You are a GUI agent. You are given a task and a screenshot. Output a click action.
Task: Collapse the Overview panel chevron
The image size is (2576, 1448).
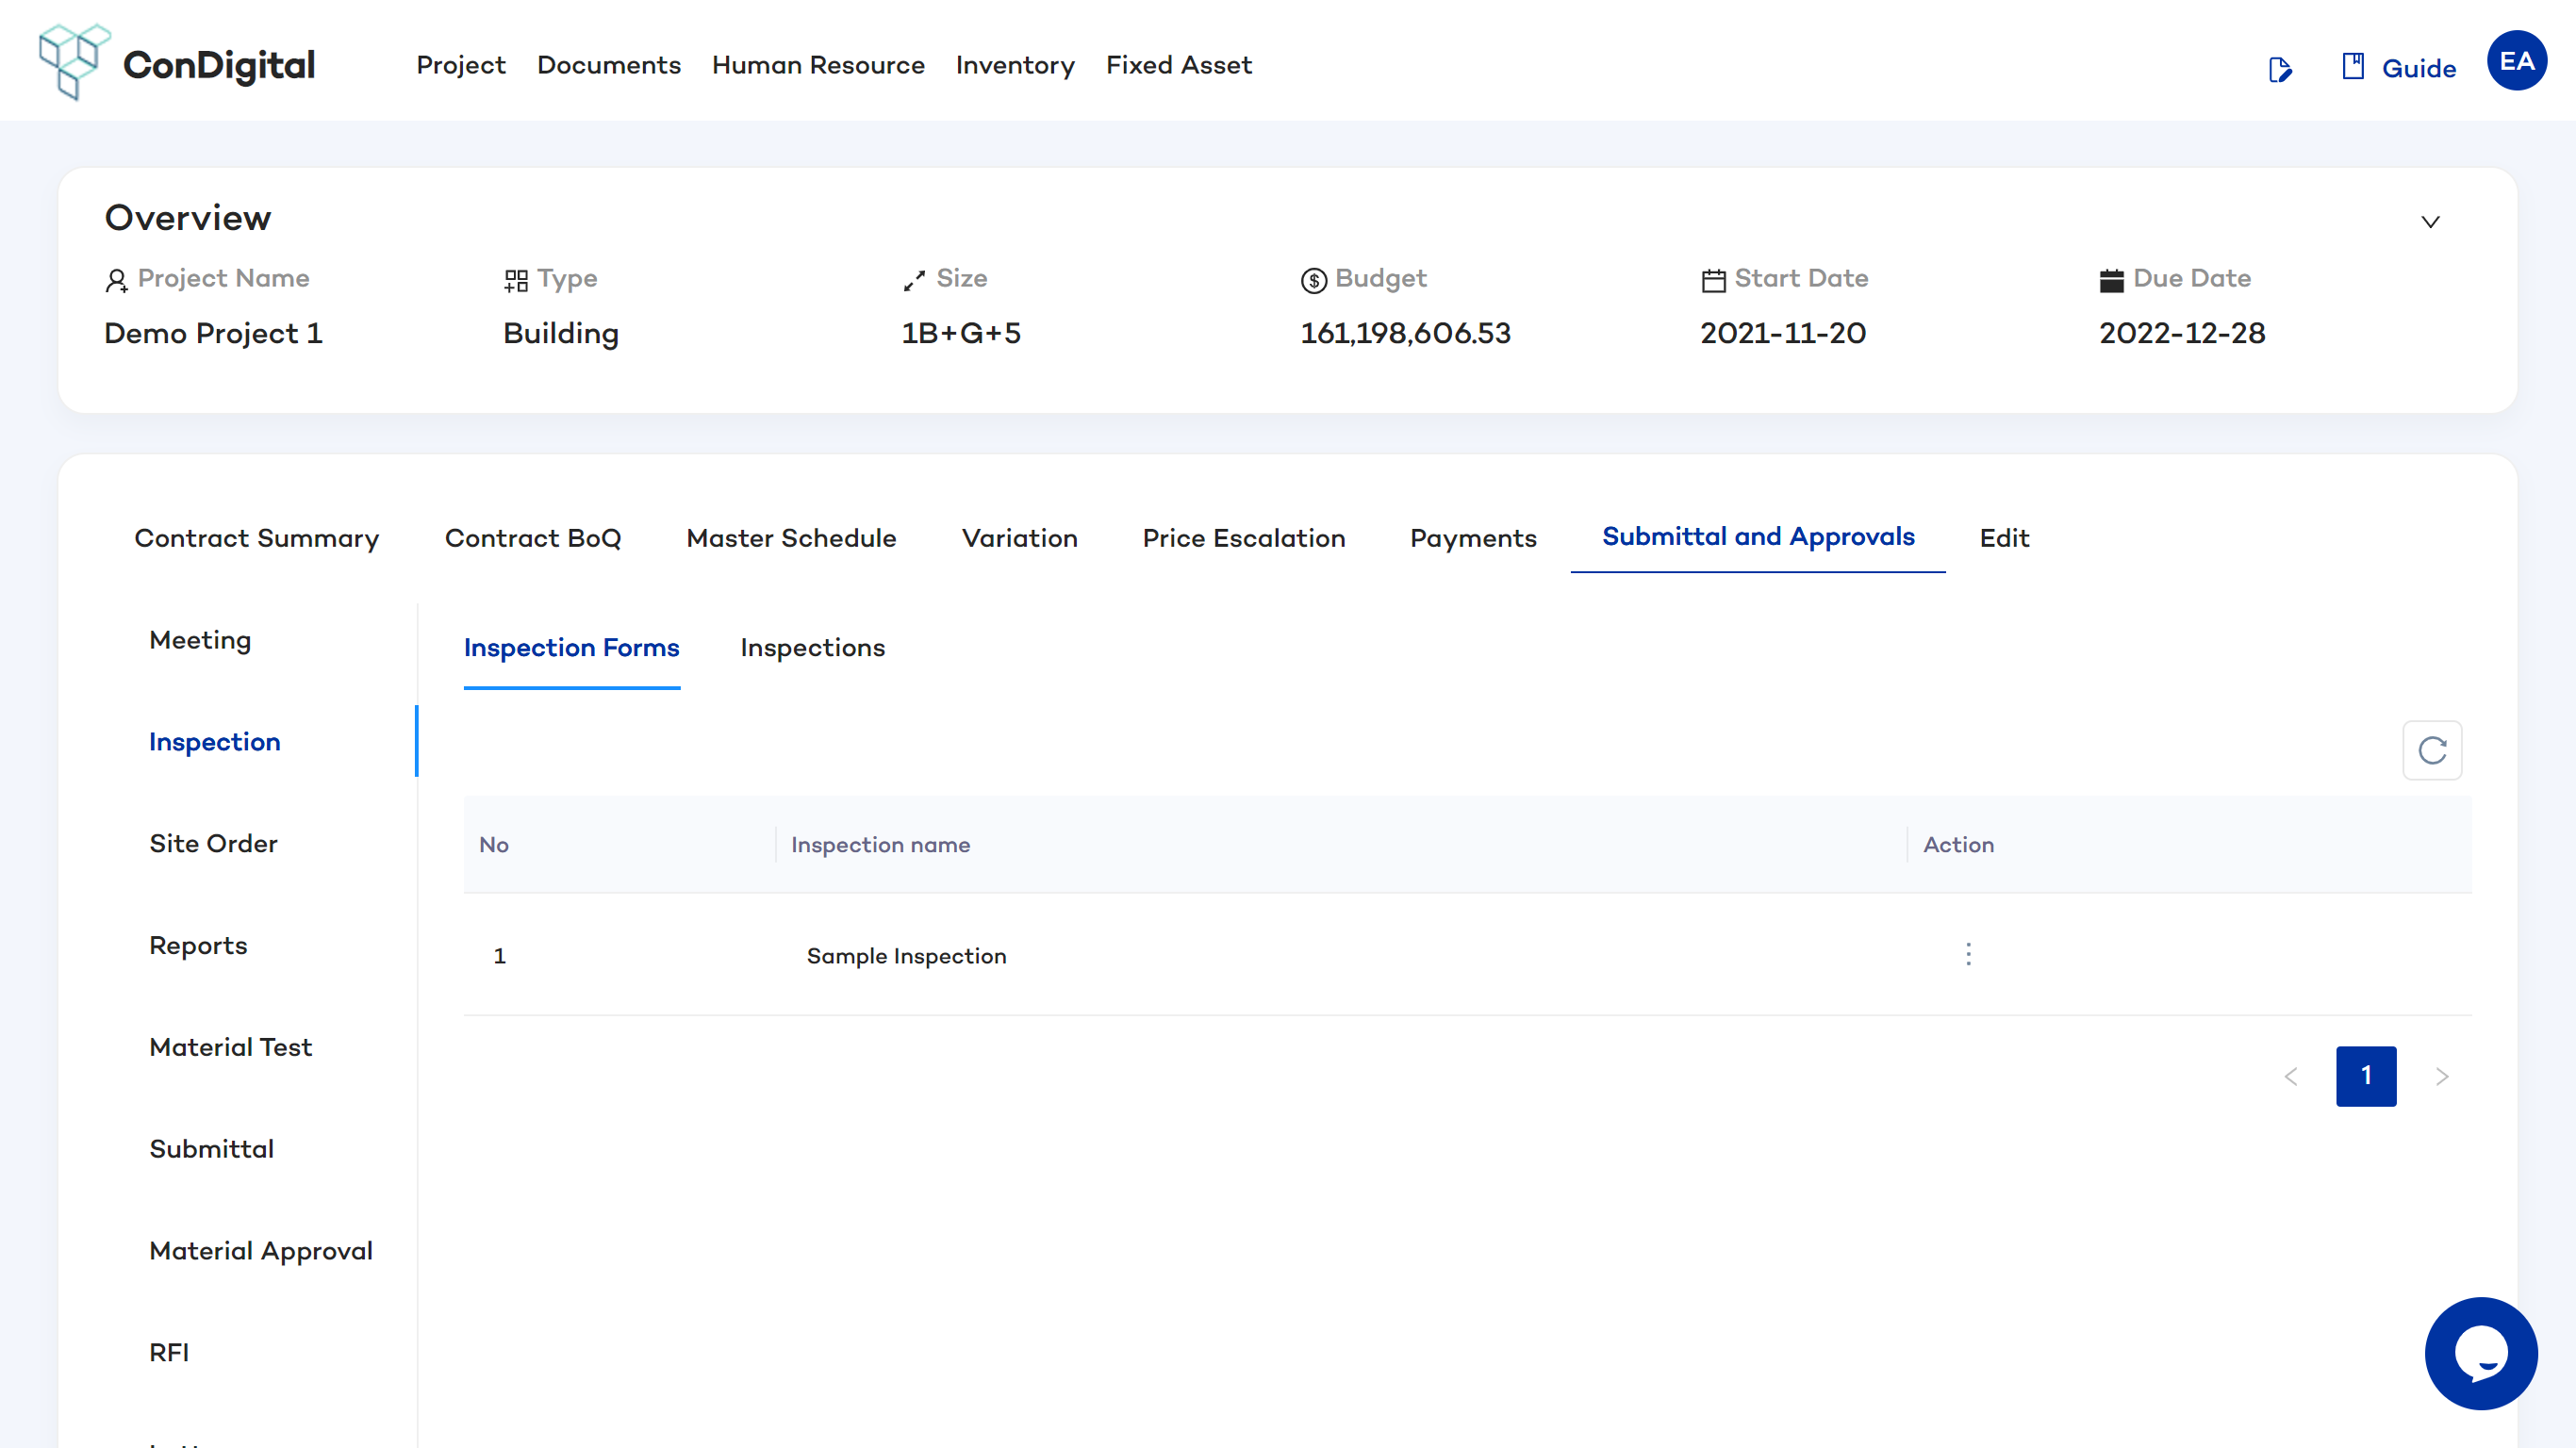2430,222
